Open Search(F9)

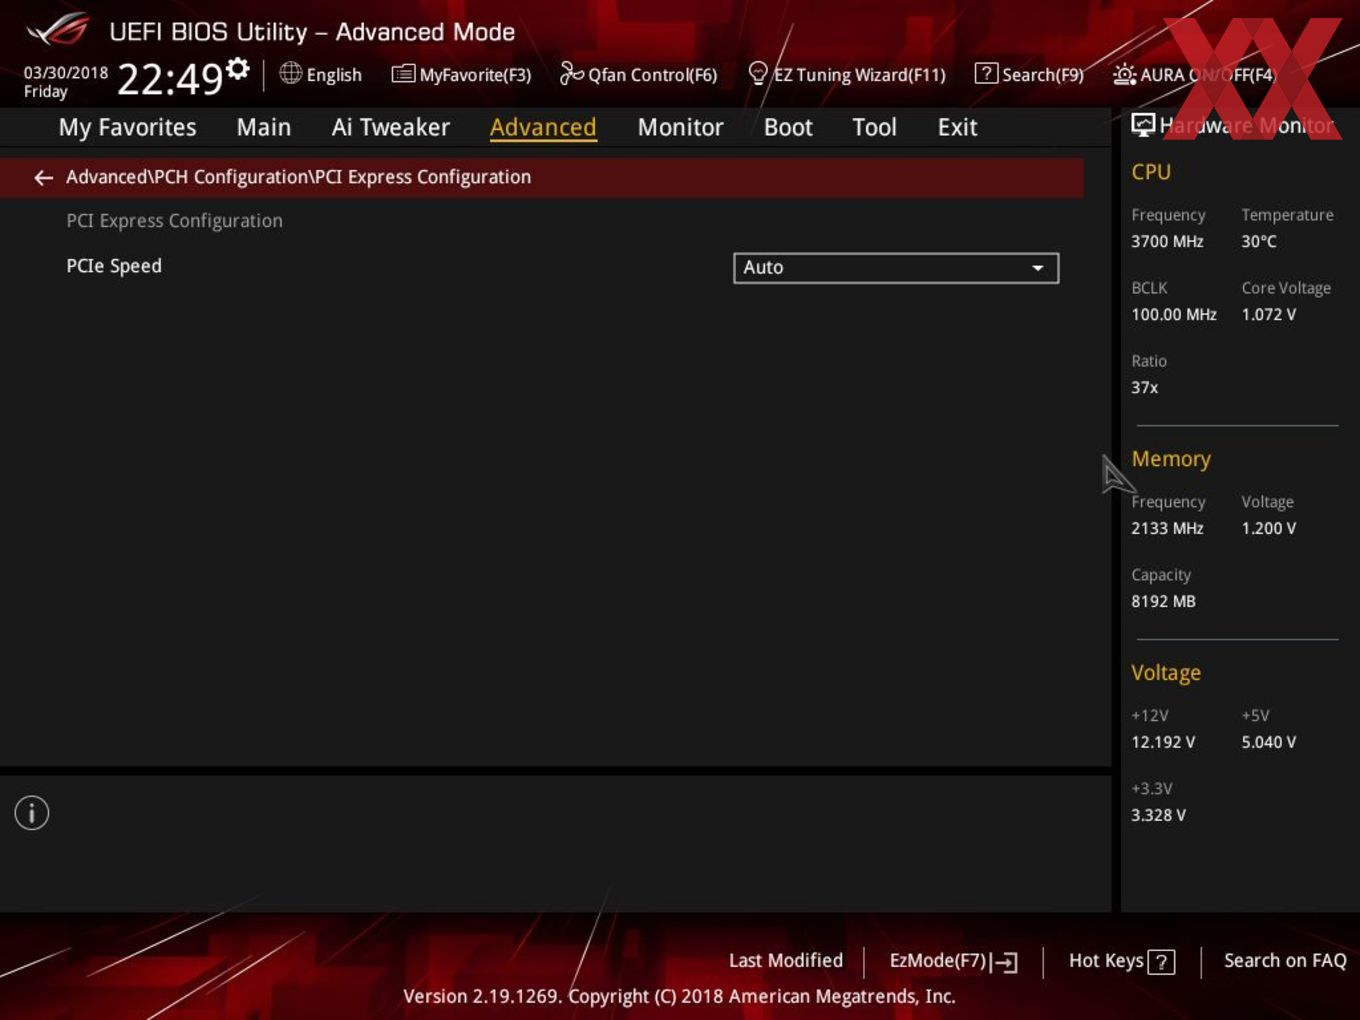click(x=1029, y=74)
